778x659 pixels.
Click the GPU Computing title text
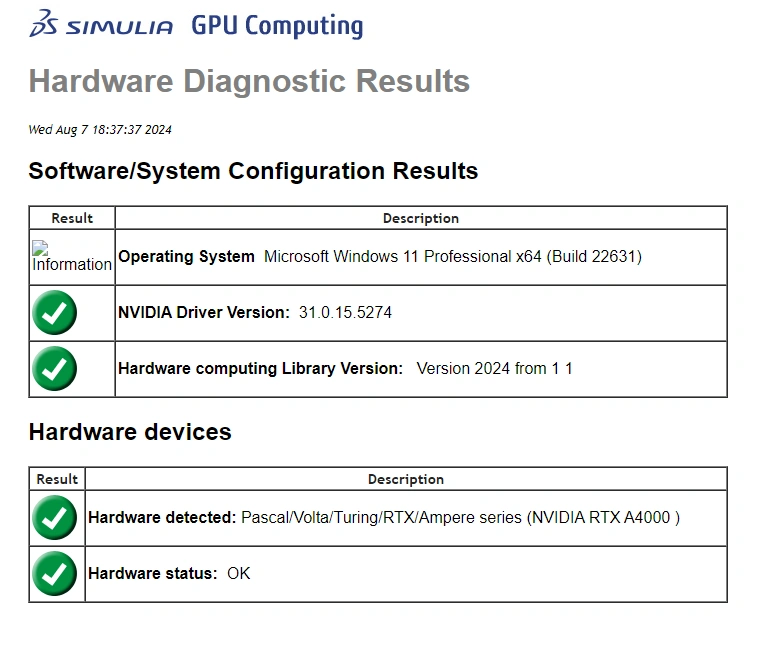[277, 26]
